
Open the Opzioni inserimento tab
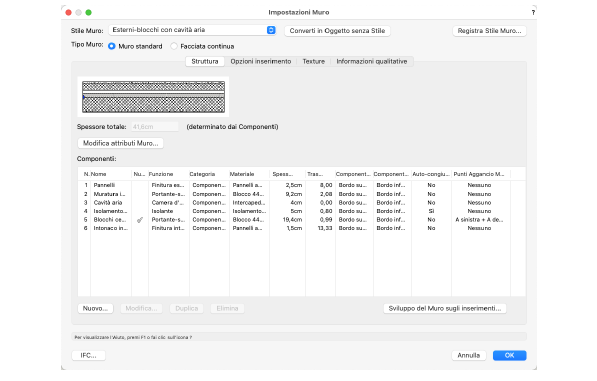click(260, 61)
